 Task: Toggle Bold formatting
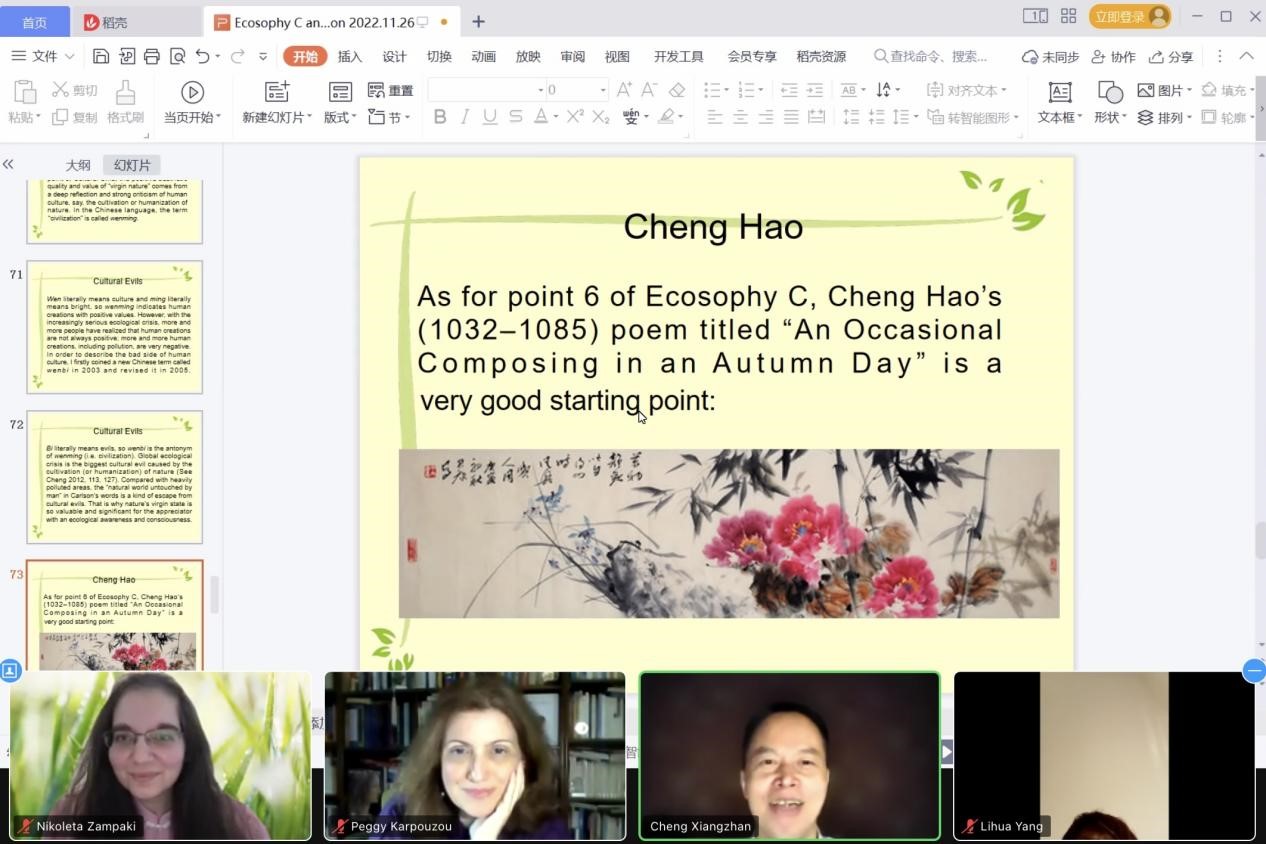pos(439,117)
